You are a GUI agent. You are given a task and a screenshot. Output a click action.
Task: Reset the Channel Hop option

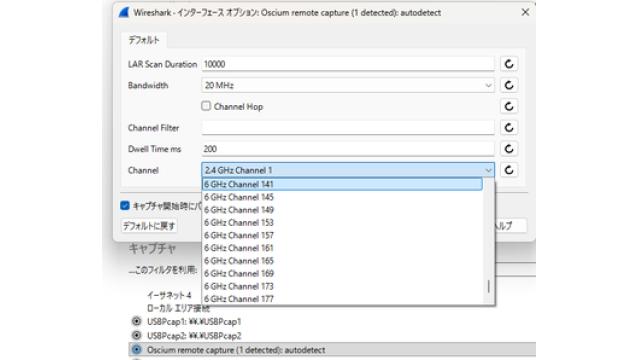tap(509, 107)
